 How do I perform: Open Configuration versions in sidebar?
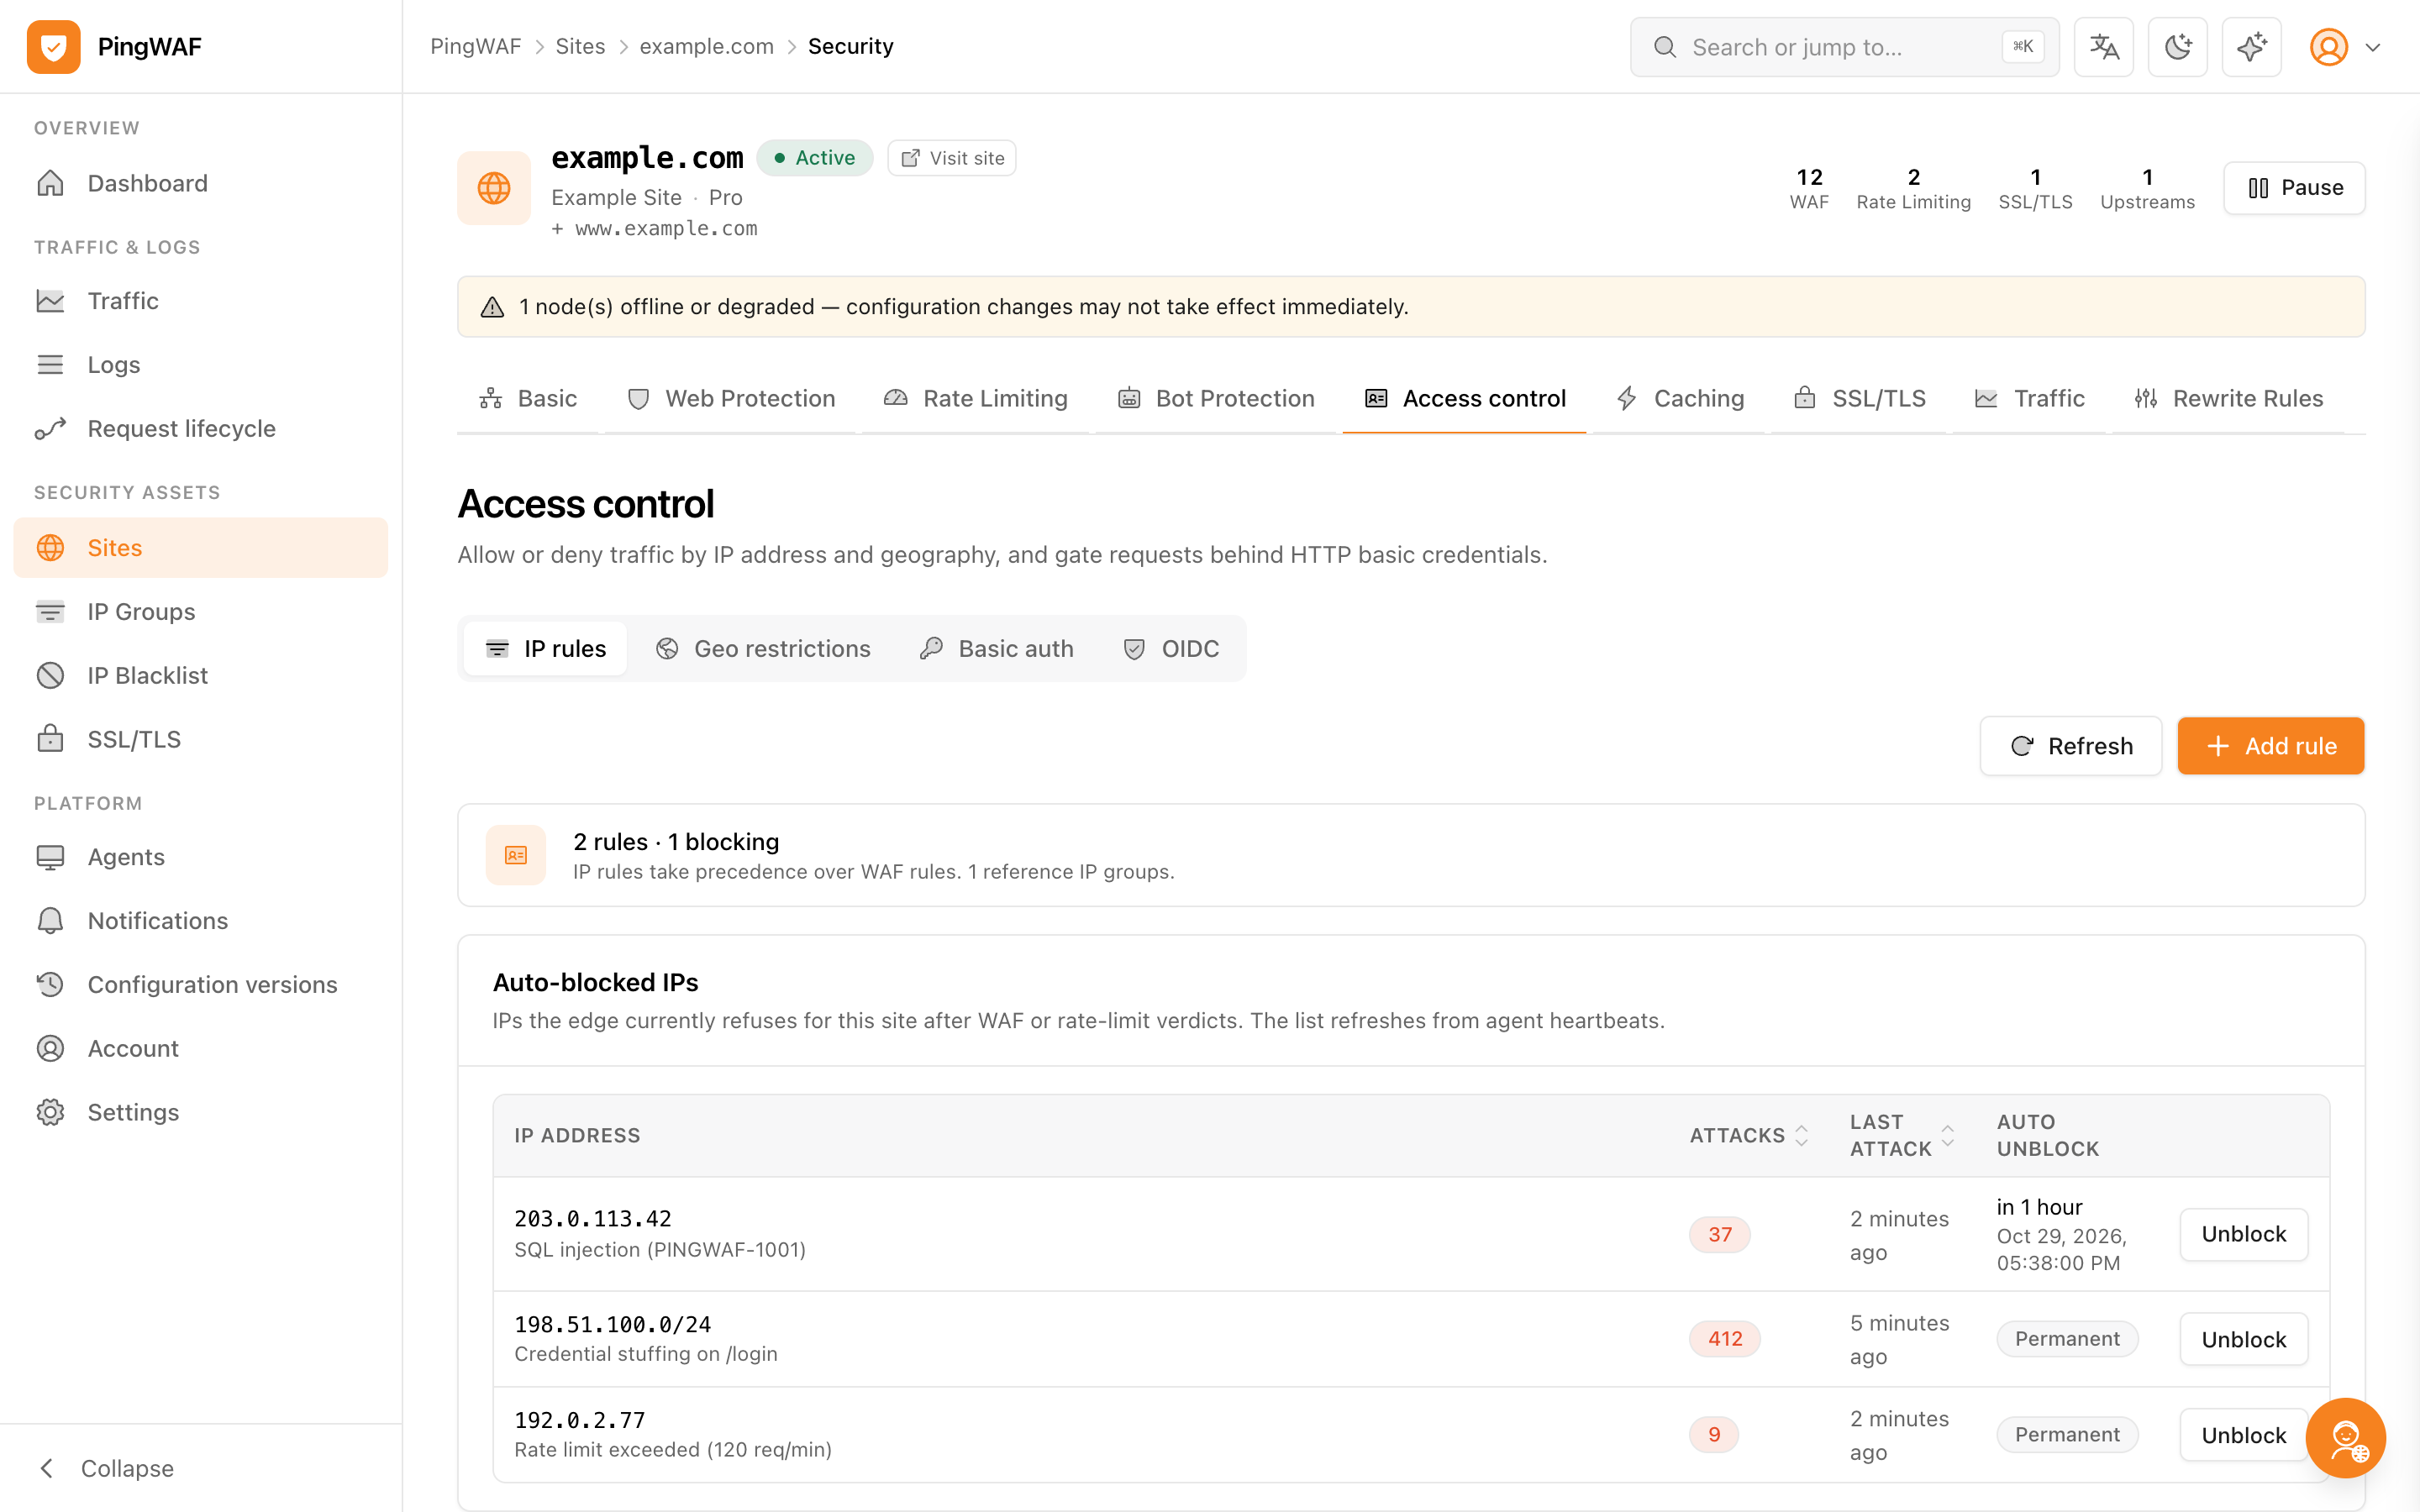point(201,985)
